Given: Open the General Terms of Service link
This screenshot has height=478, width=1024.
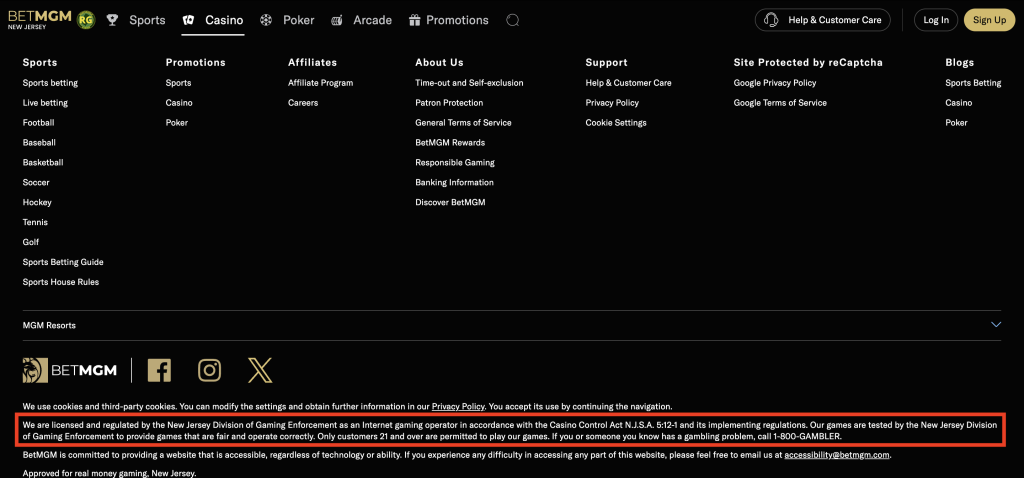Looking at the screenshot, I should (x=464, y=123).
